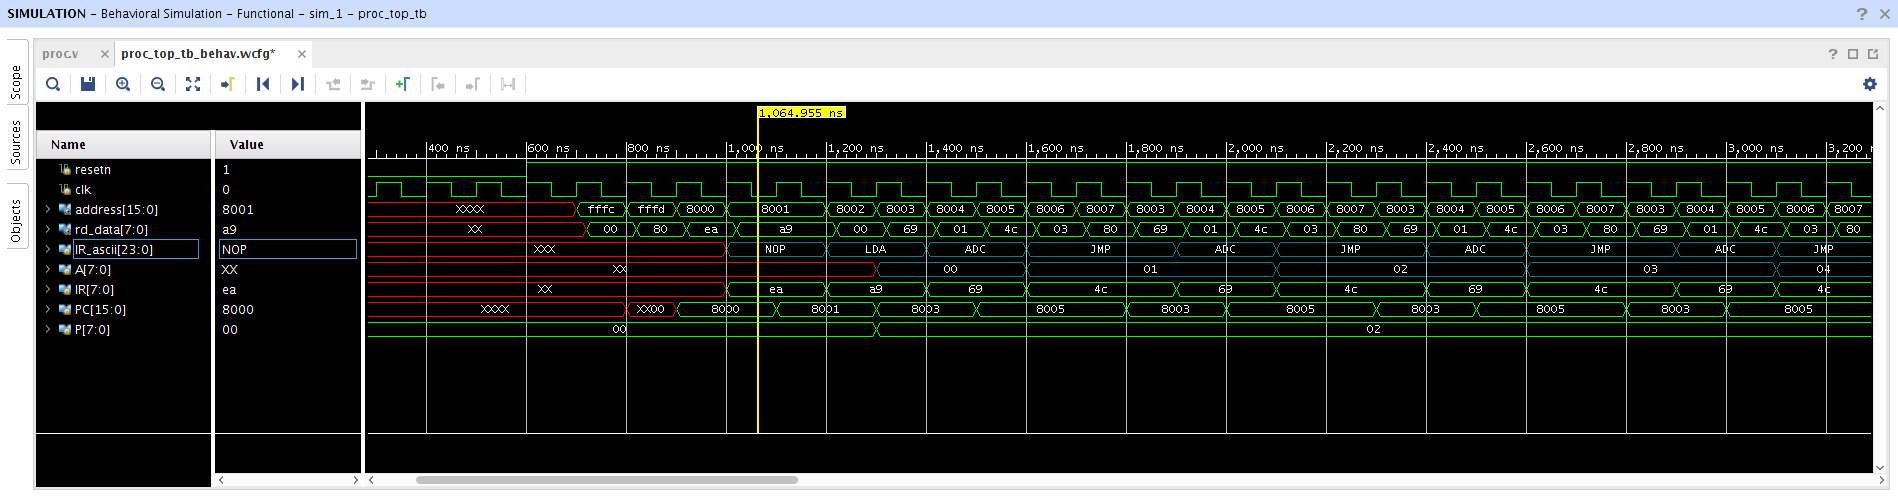Click the Go to Cursor icon
Screen dimensions: 1898x498
coord(228,85)
